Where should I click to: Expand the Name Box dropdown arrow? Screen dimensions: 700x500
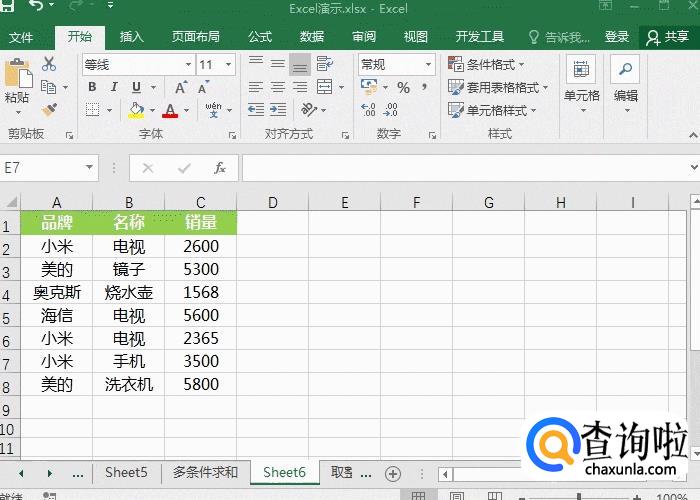point(89,167)
